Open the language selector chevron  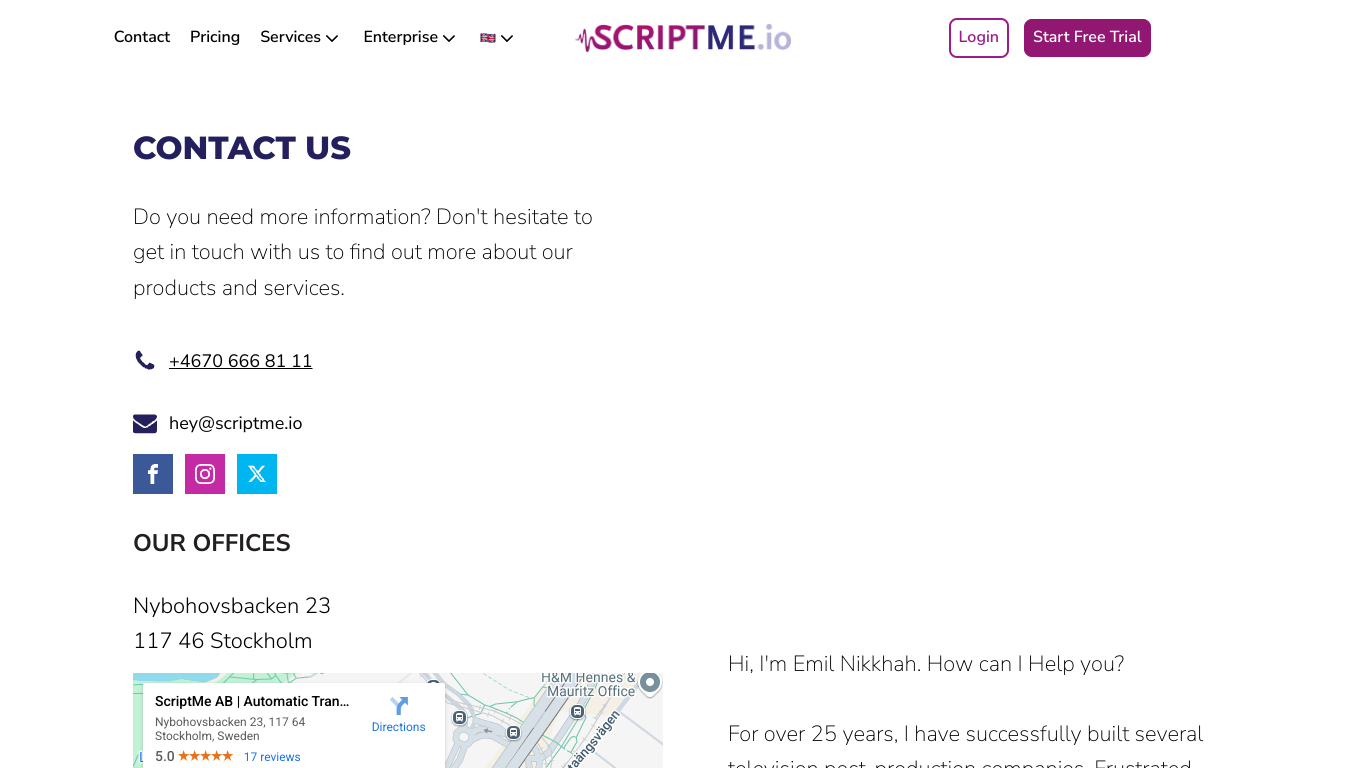(x=507, y=38)
